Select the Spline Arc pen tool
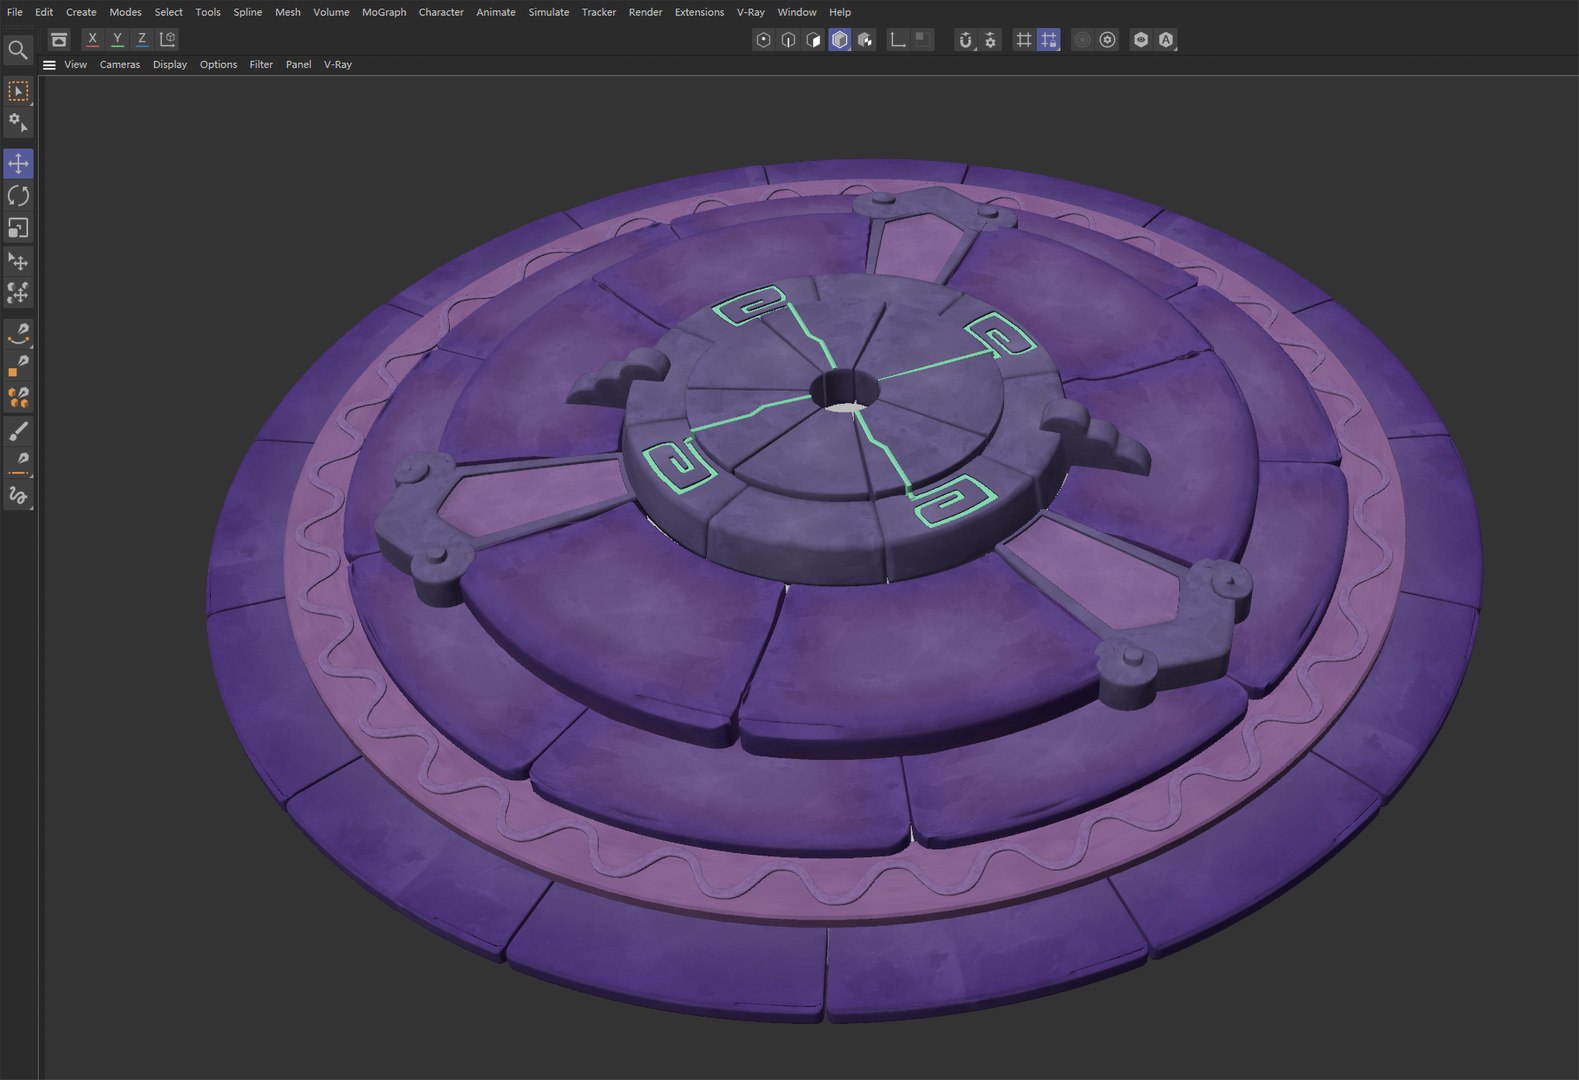 [x=18, y=333]
